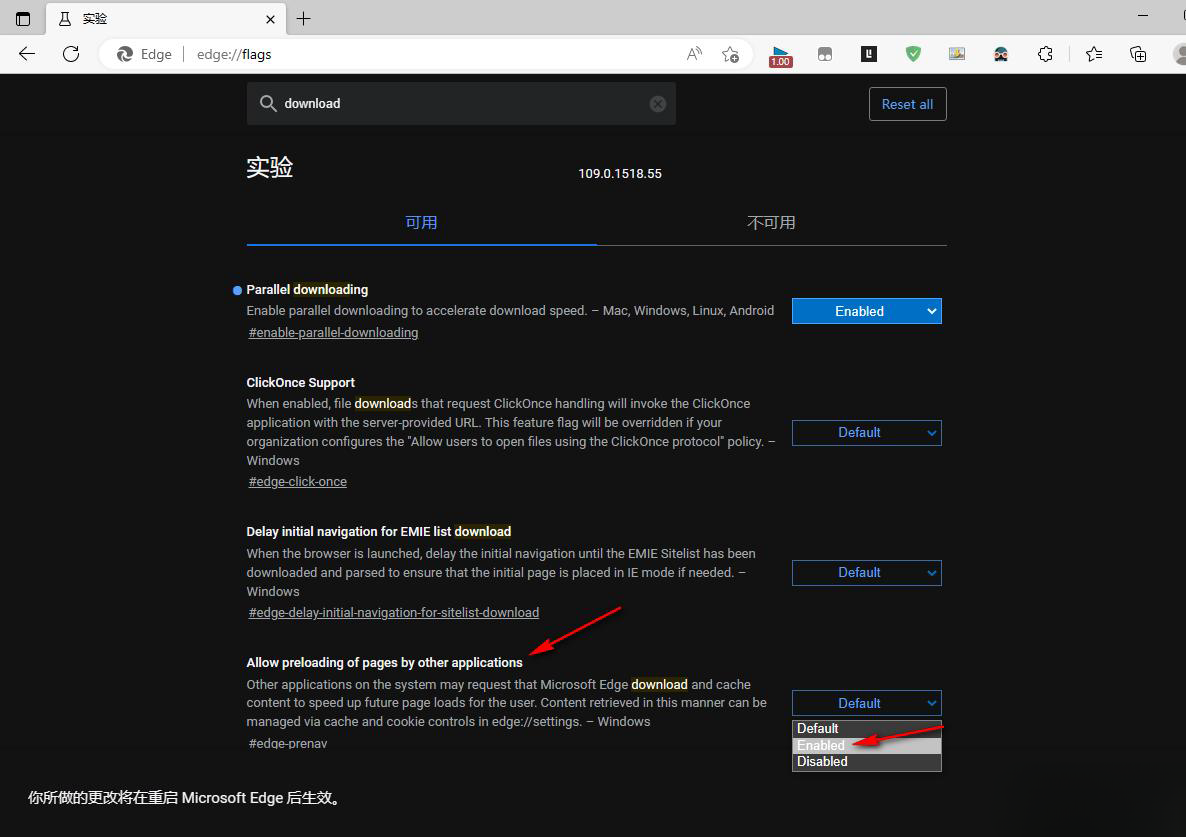Image resolution: width=1186 pixels, height=837 pixels.
Task: Add this page to favorites star
Action: click(730, 54)
